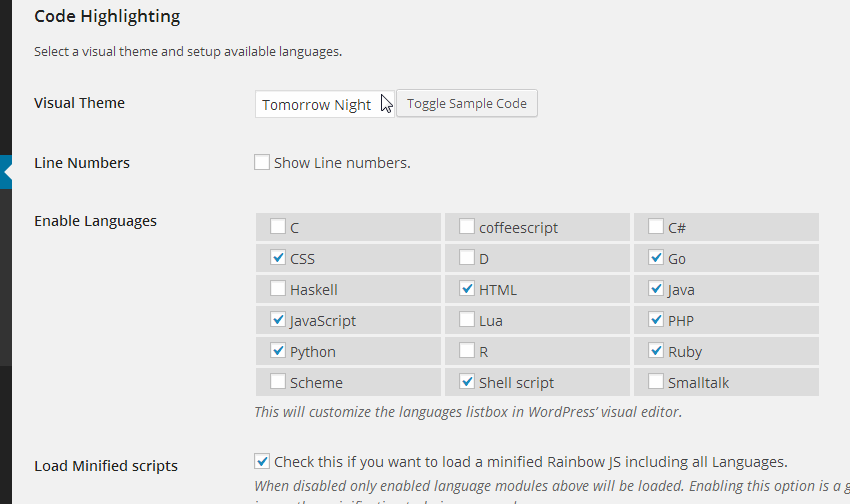Screen dimensions: 850x504
Task: Disable Shell script highlighting
Action: pos(467,382)
